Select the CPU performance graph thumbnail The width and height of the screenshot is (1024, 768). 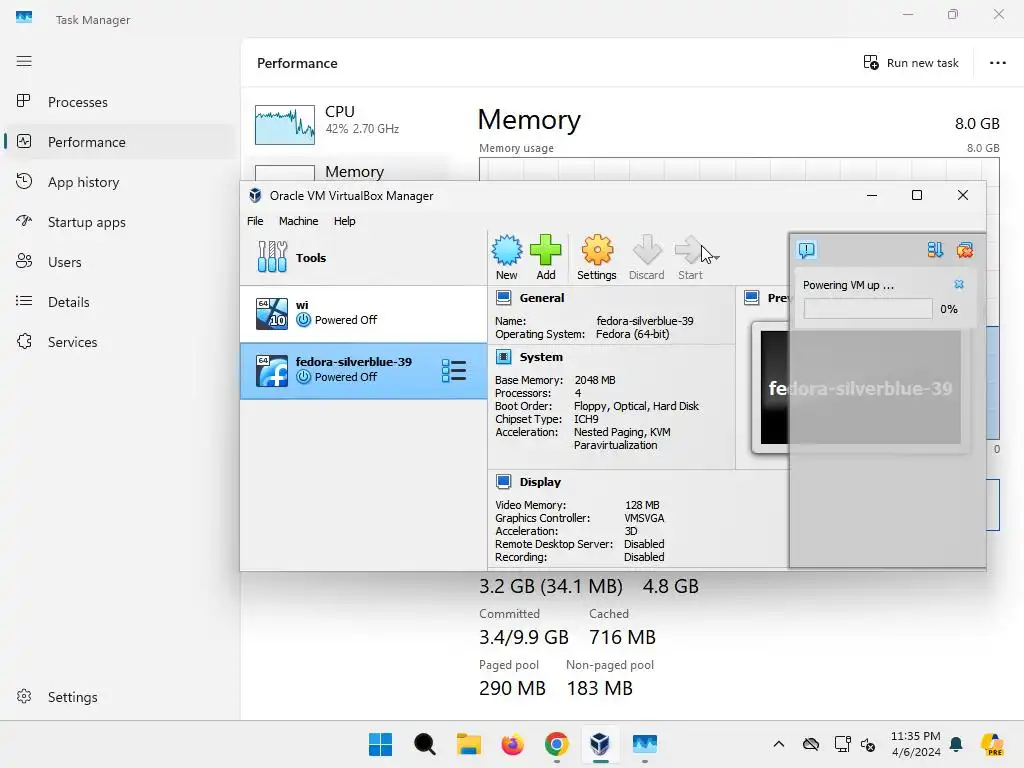click(285, 125)
